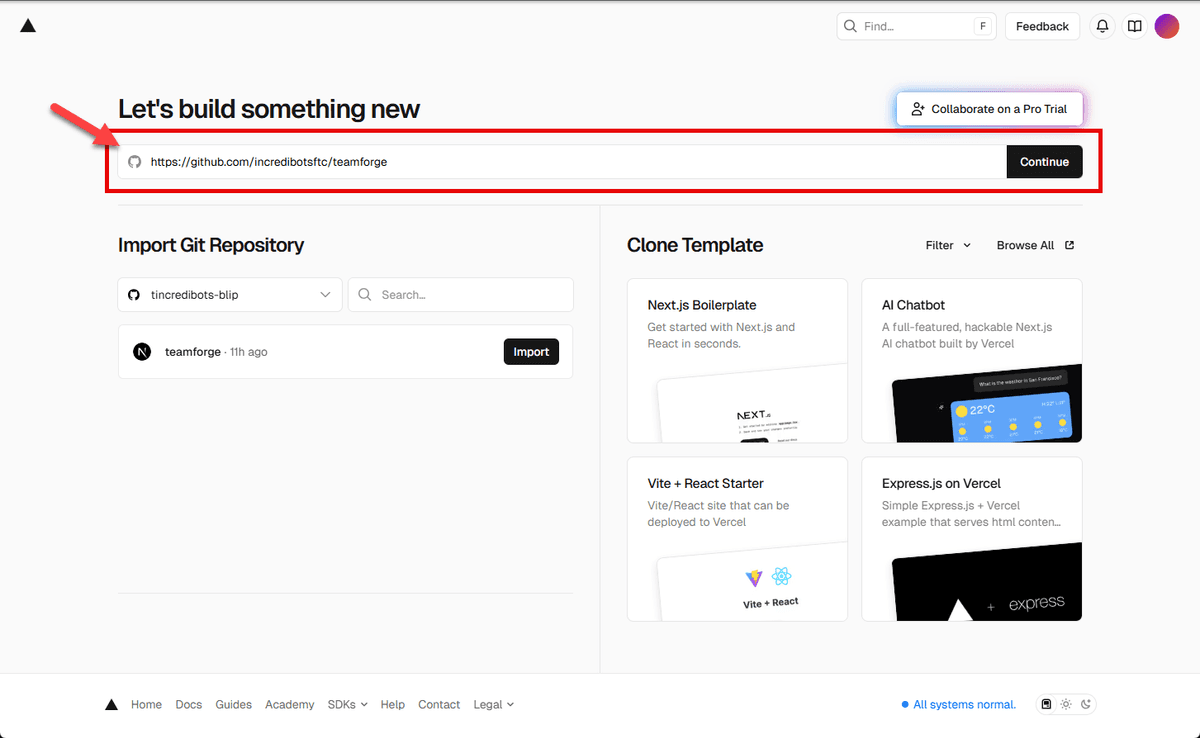Open your profile avatar menu
1200x738 pixels.
coord(1167,25)
